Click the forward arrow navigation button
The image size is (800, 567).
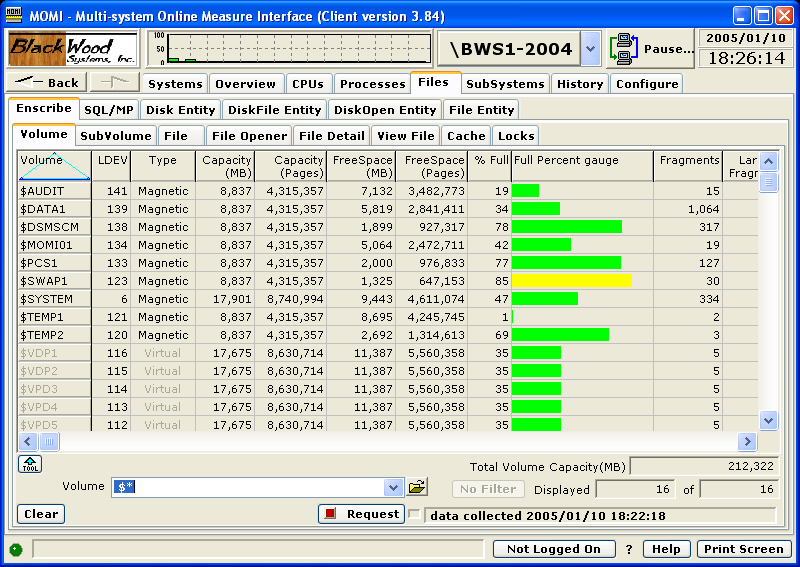115,83
